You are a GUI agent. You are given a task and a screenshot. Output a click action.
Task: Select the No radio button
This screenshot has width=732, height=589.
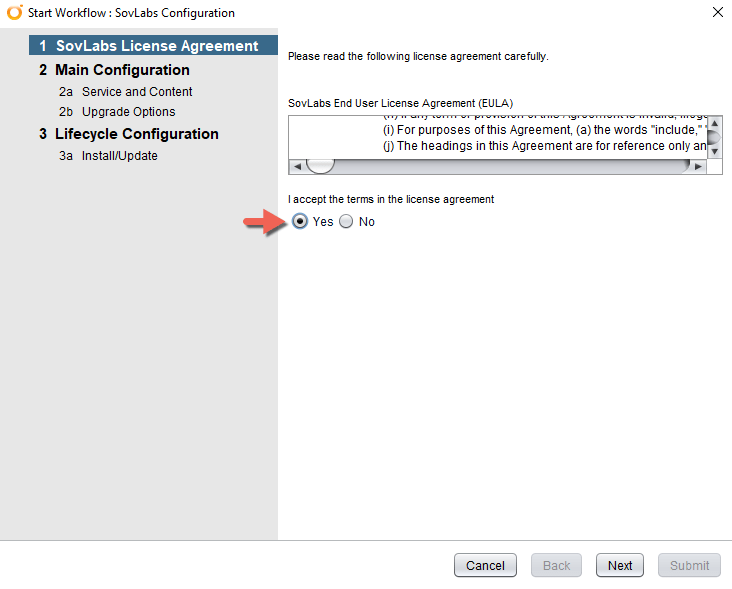click(x=347, y=222)
